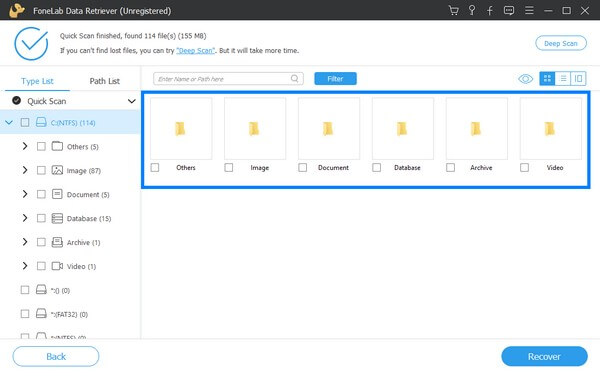Viewport: 600px width, 378px height.
Task: Expand the Document (5) tree node
Action: click(25, 194)
